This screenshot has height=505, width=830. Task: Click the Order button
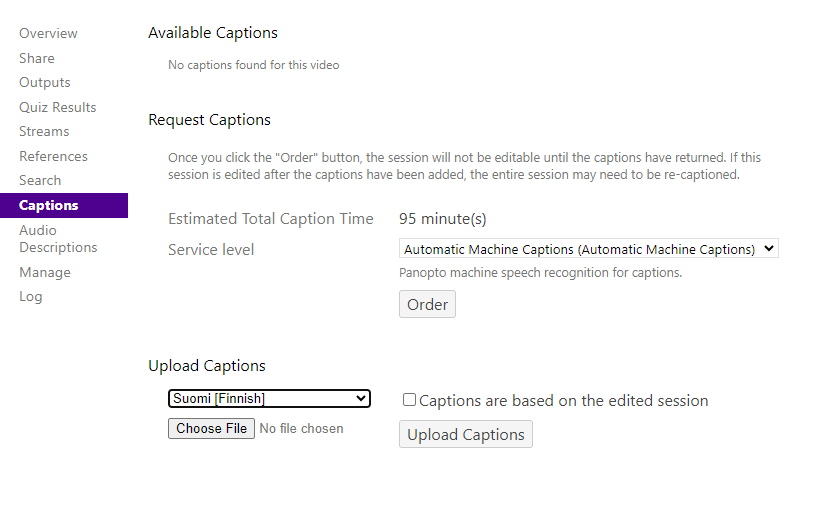(x=427, y=304)
